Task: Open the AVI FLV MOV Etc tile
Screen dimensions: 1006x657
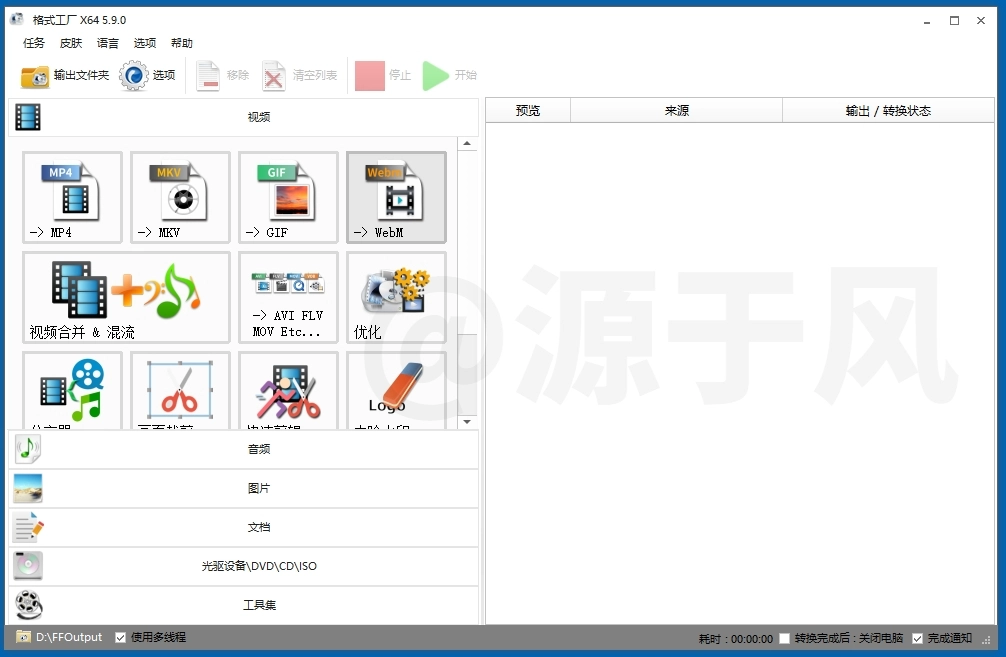Action: [288, 298]
